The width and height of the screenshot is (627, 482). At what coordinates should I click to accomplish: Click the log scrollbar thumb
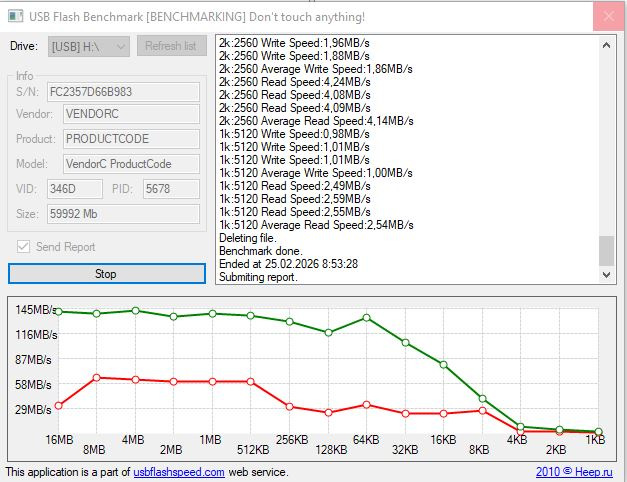tap(606, 251)
